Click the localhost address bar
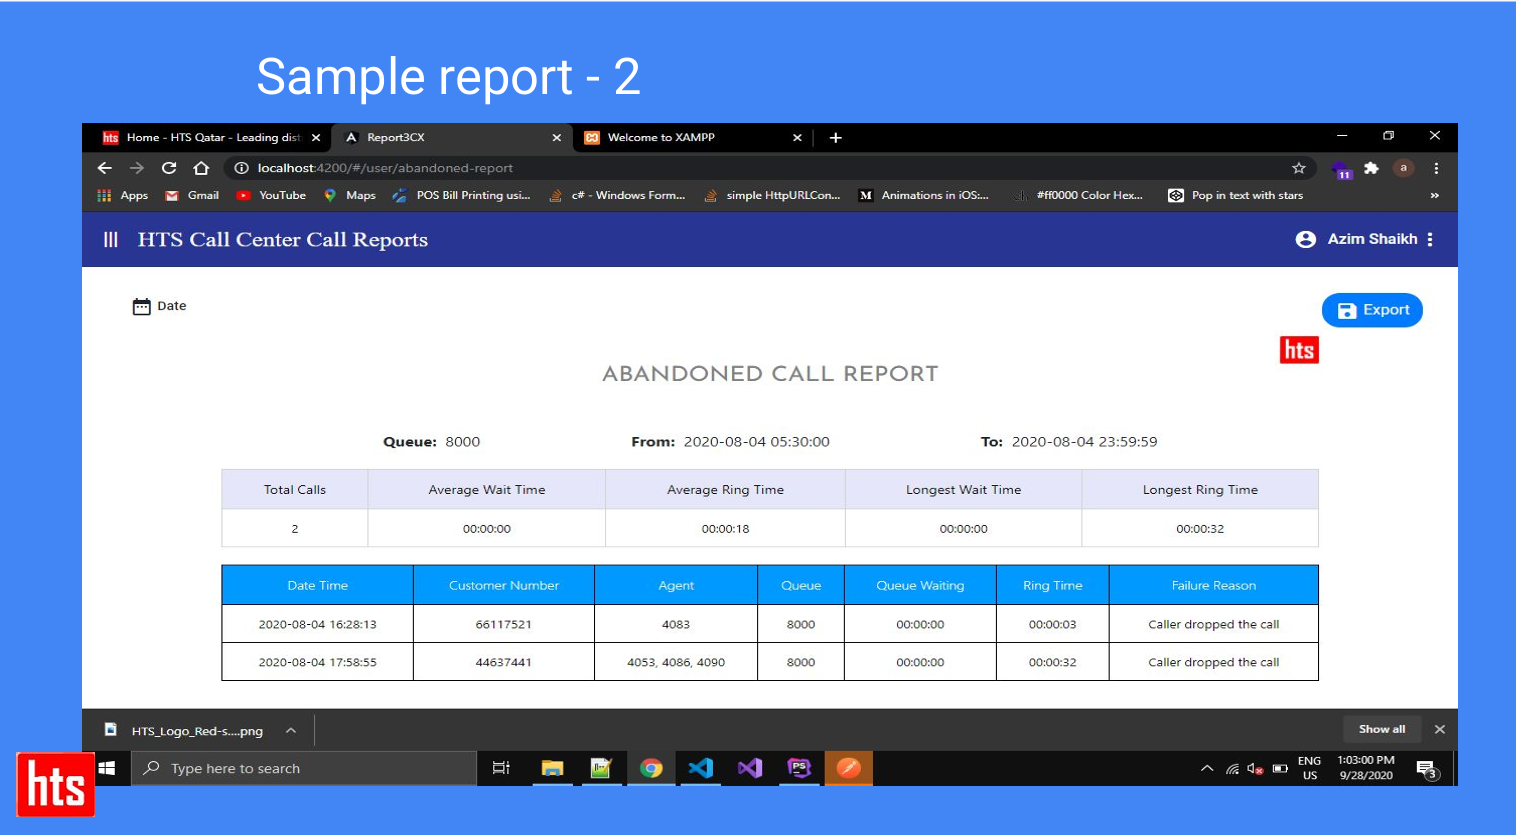The height and width of the screenshot is (835, 1516). tap(700, 168)
